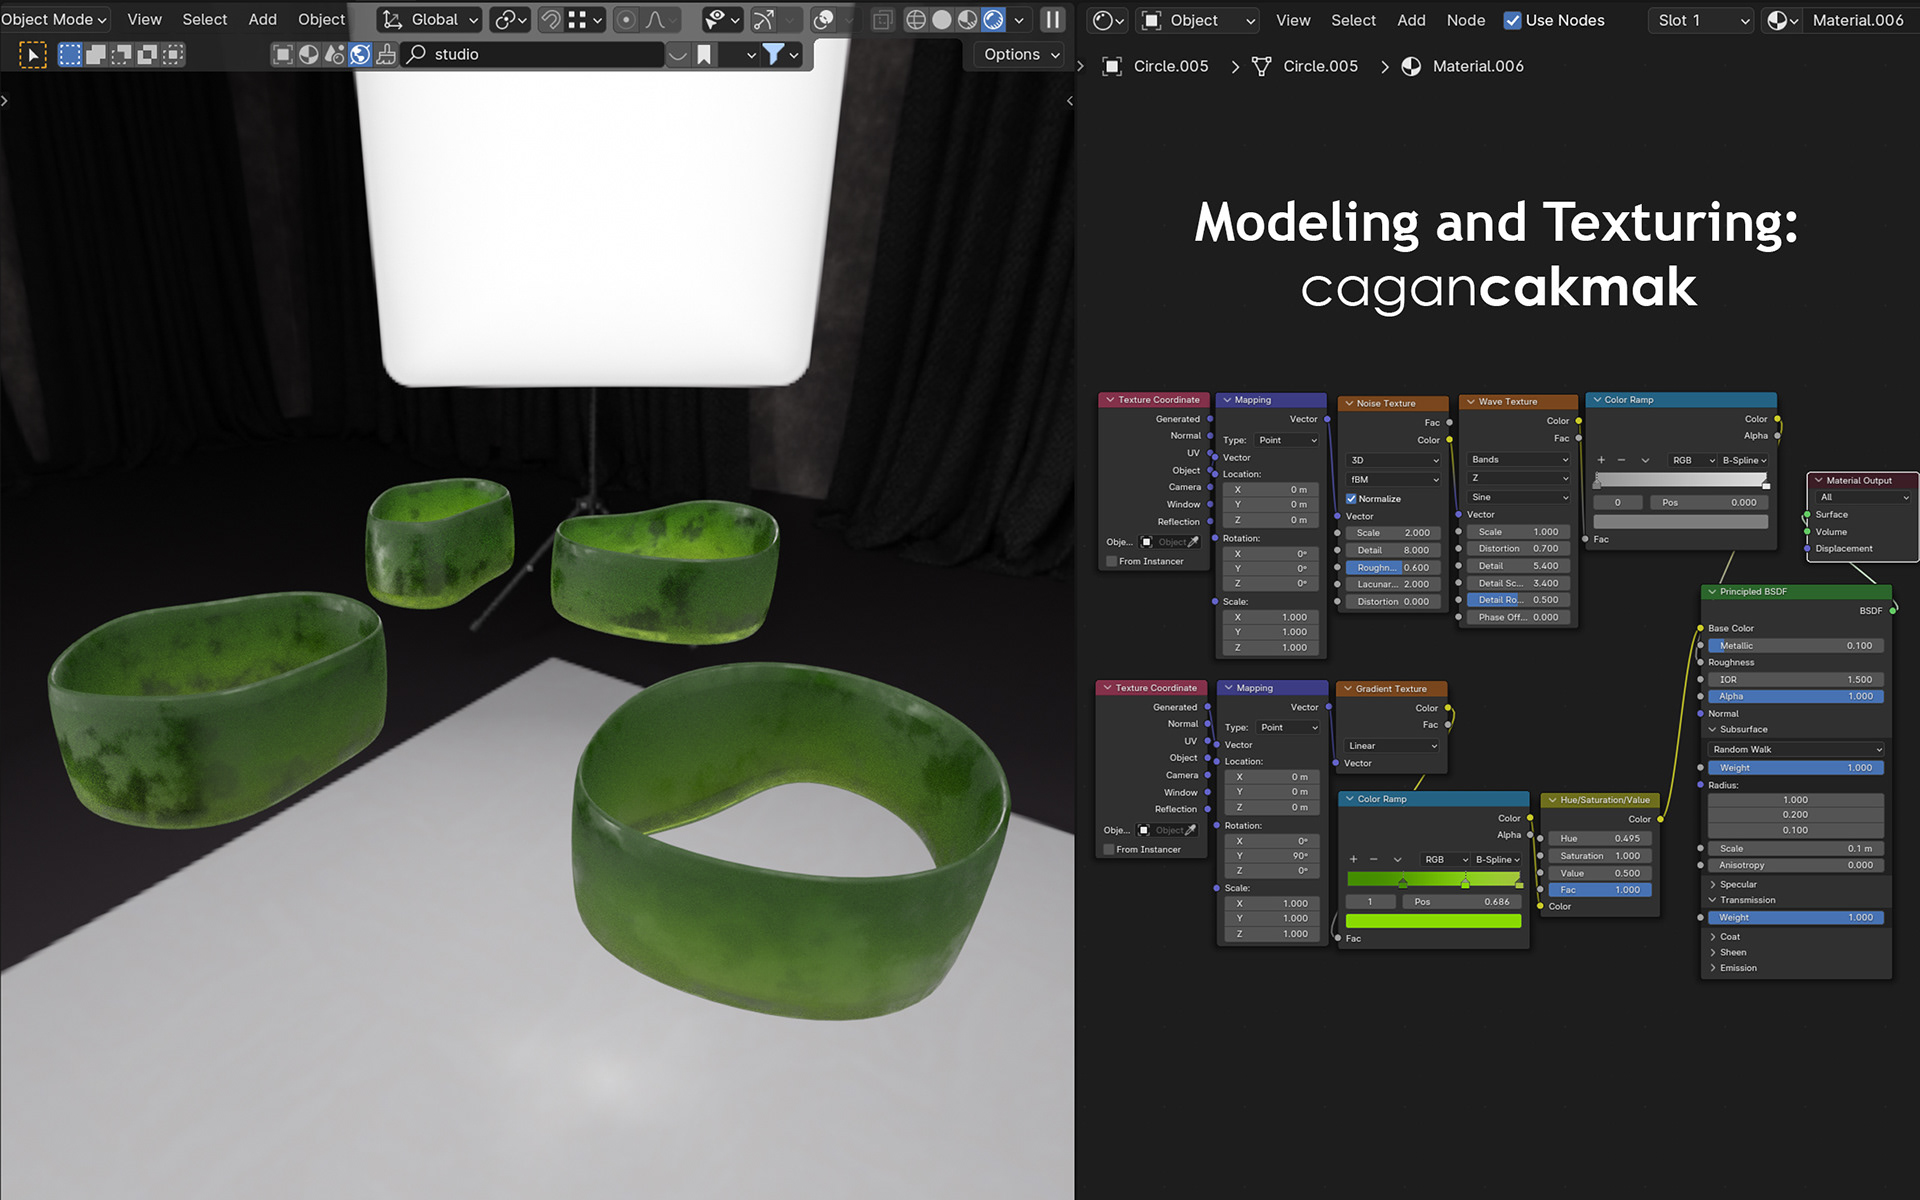This screenshot has height=1200, width=1920.
Task: Click the Hue slider in Hue/Saturation/Value node
Action: pos(1599,839)
